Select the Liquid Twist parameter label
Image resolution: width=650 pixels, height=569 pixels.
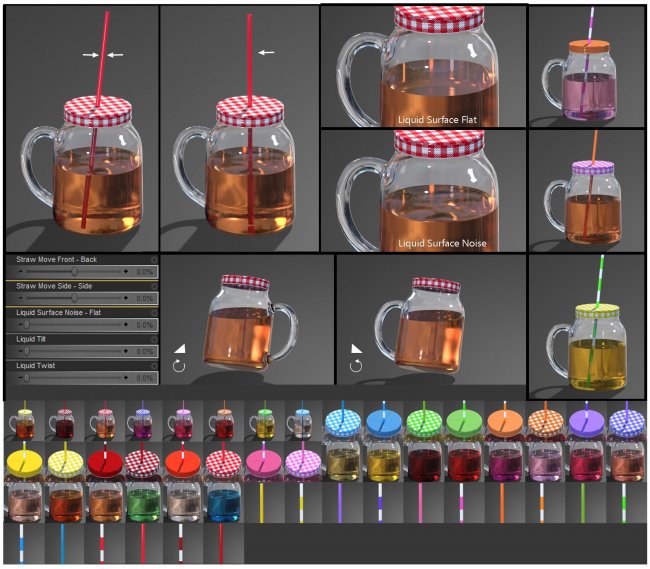click(x=37, y=366)
